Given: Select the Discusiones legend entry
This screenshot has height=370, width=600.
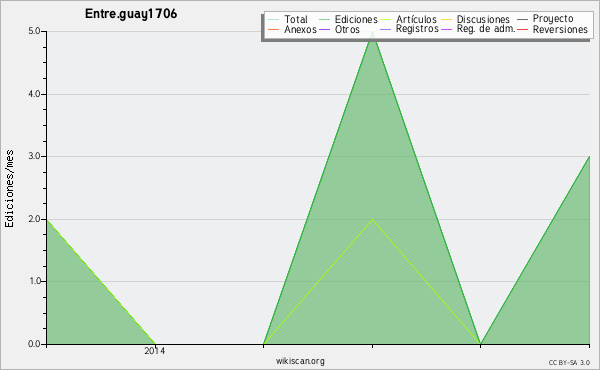Looking at the screenshot, I should point(476,19).
